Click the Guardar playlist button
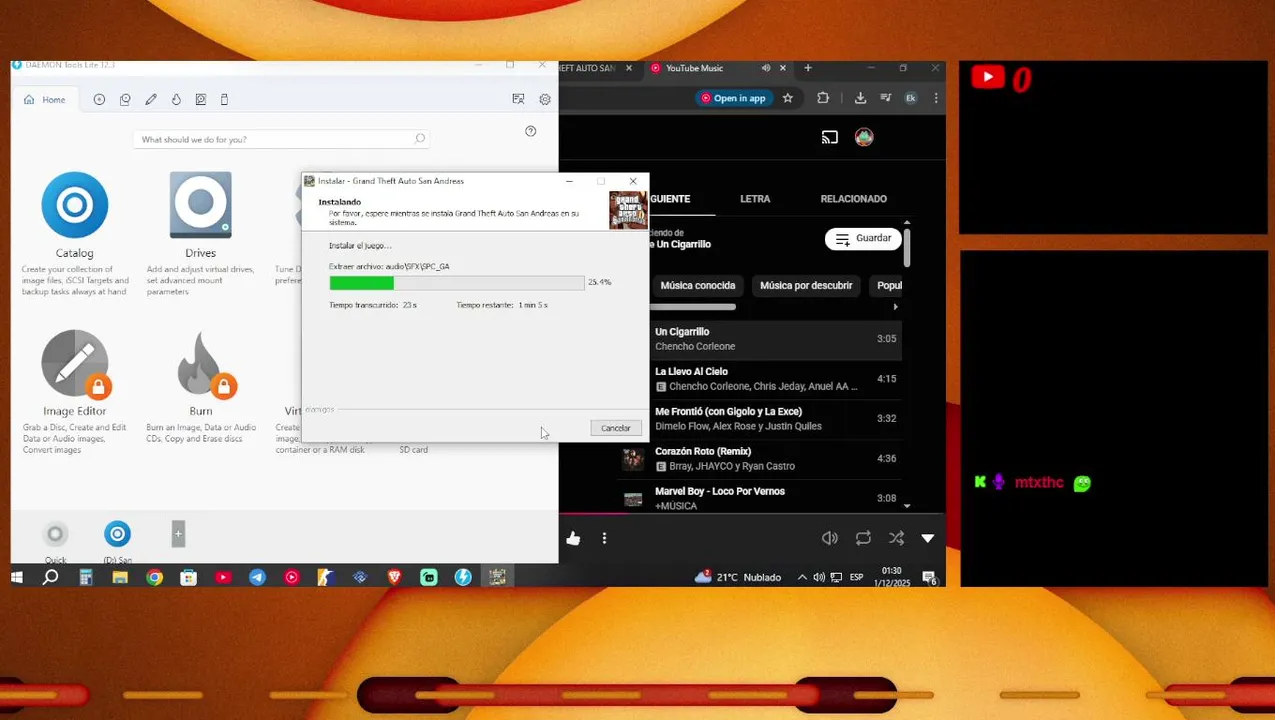Image resolution: width=1275 pixels, height=720 pixels. (x=863, y=239)
